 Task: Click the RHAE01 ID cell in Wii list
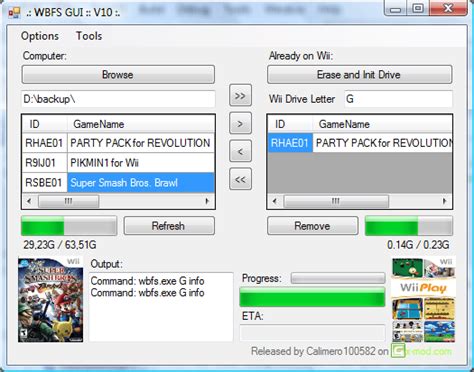click(x=290, y=143)
